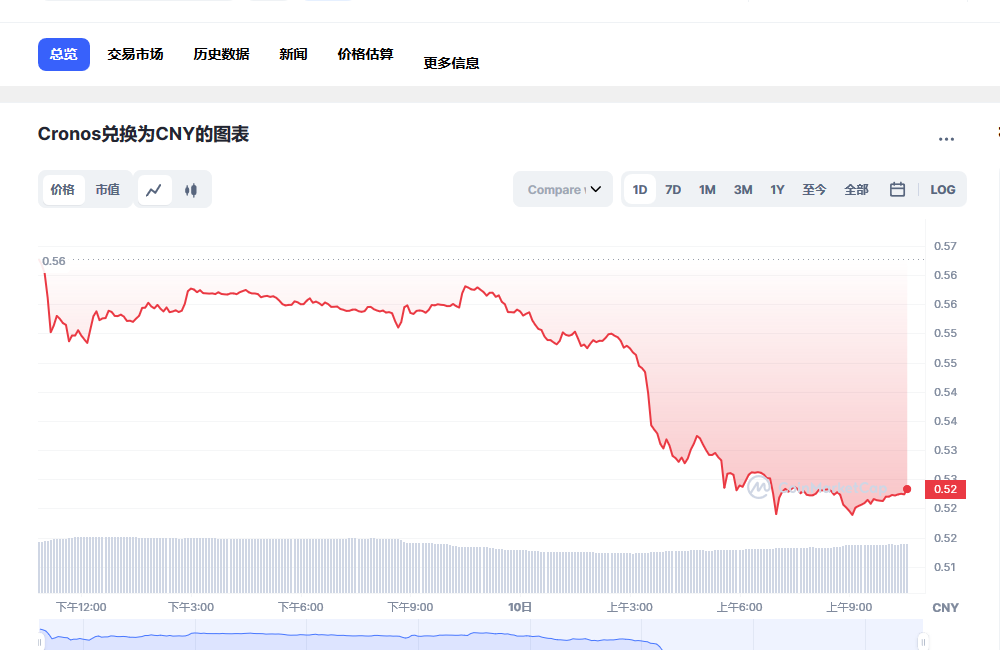Open the 总览 overview tab
This screenshot has height=650, width=1000.
(x=64, y=54)
